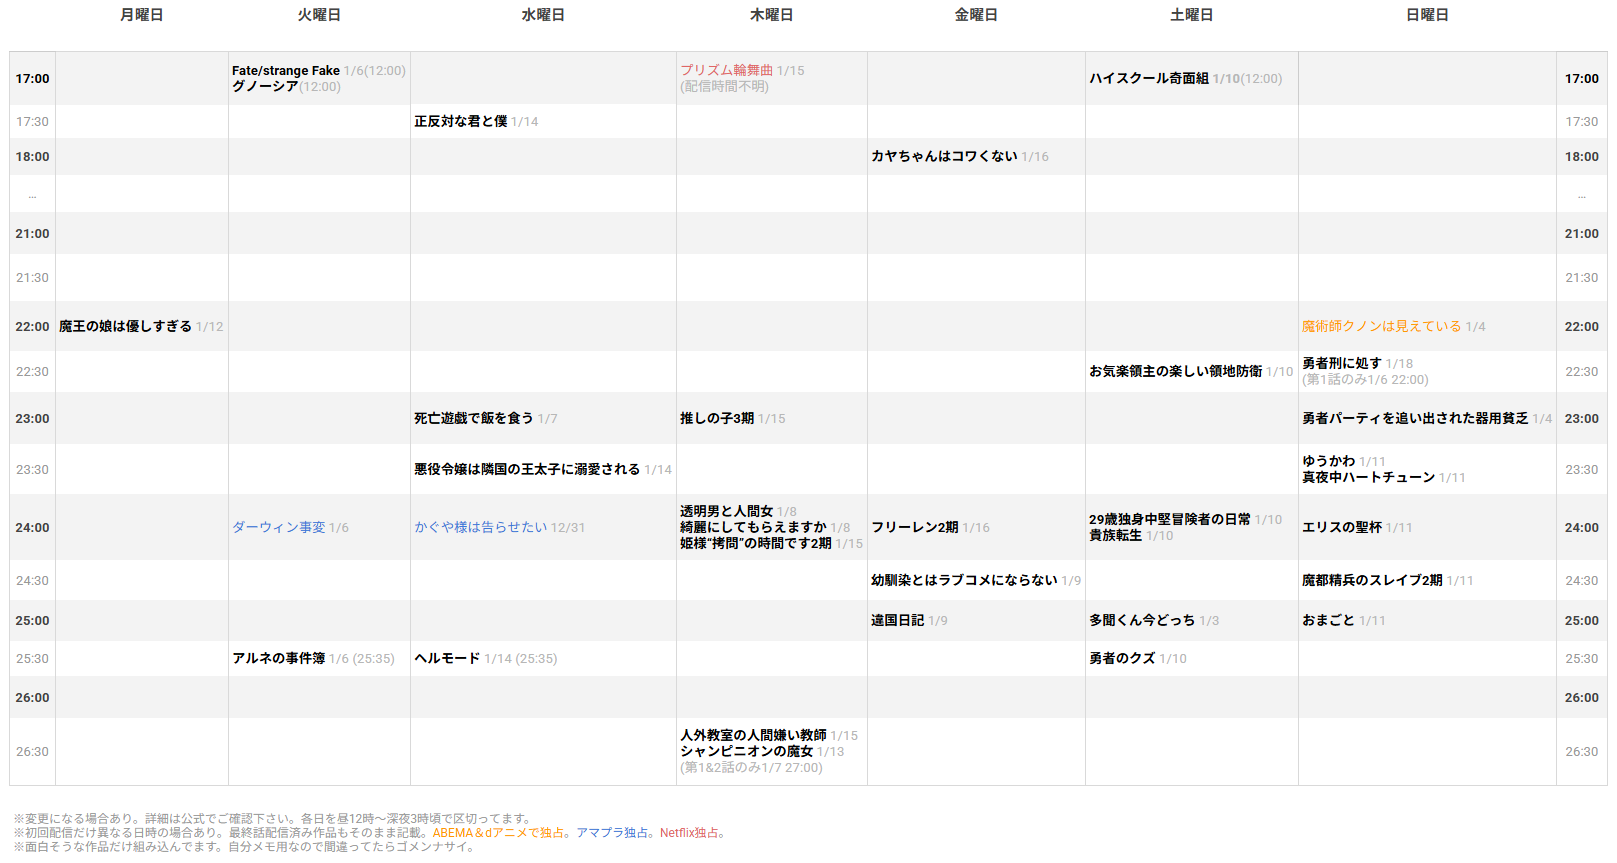Image resolution: width=1617 pixels, height=863 pixels.
Task: Click the 正反対な君と僕 entry
Action: pyautogui.click(x=461, y=122)
